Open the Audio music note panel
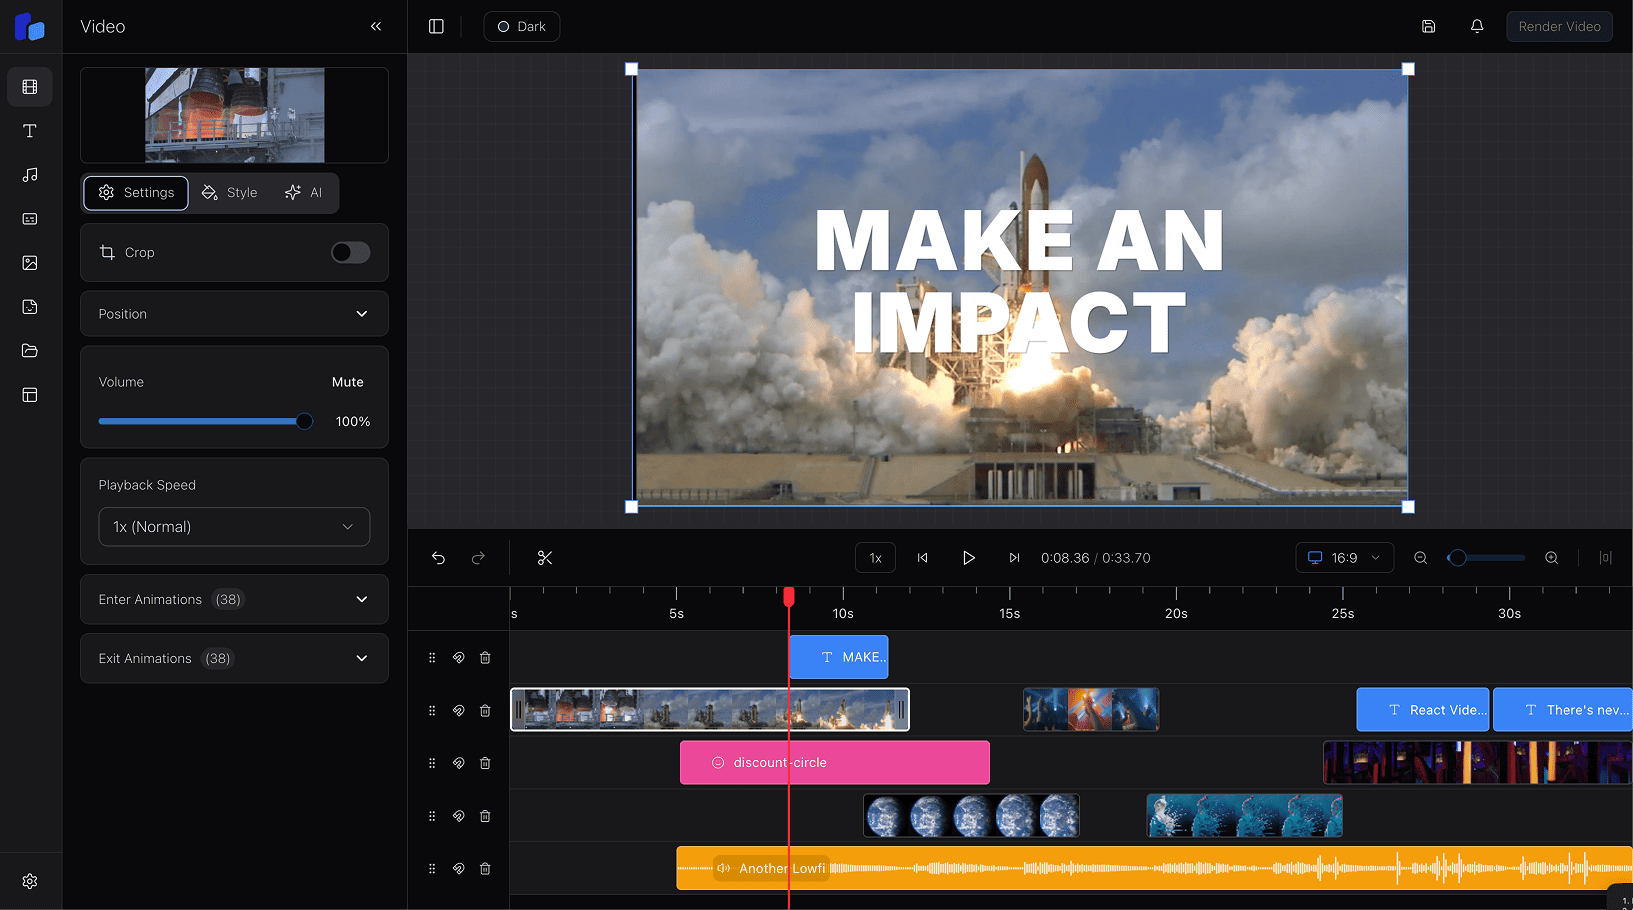 [x=30, y=175]
